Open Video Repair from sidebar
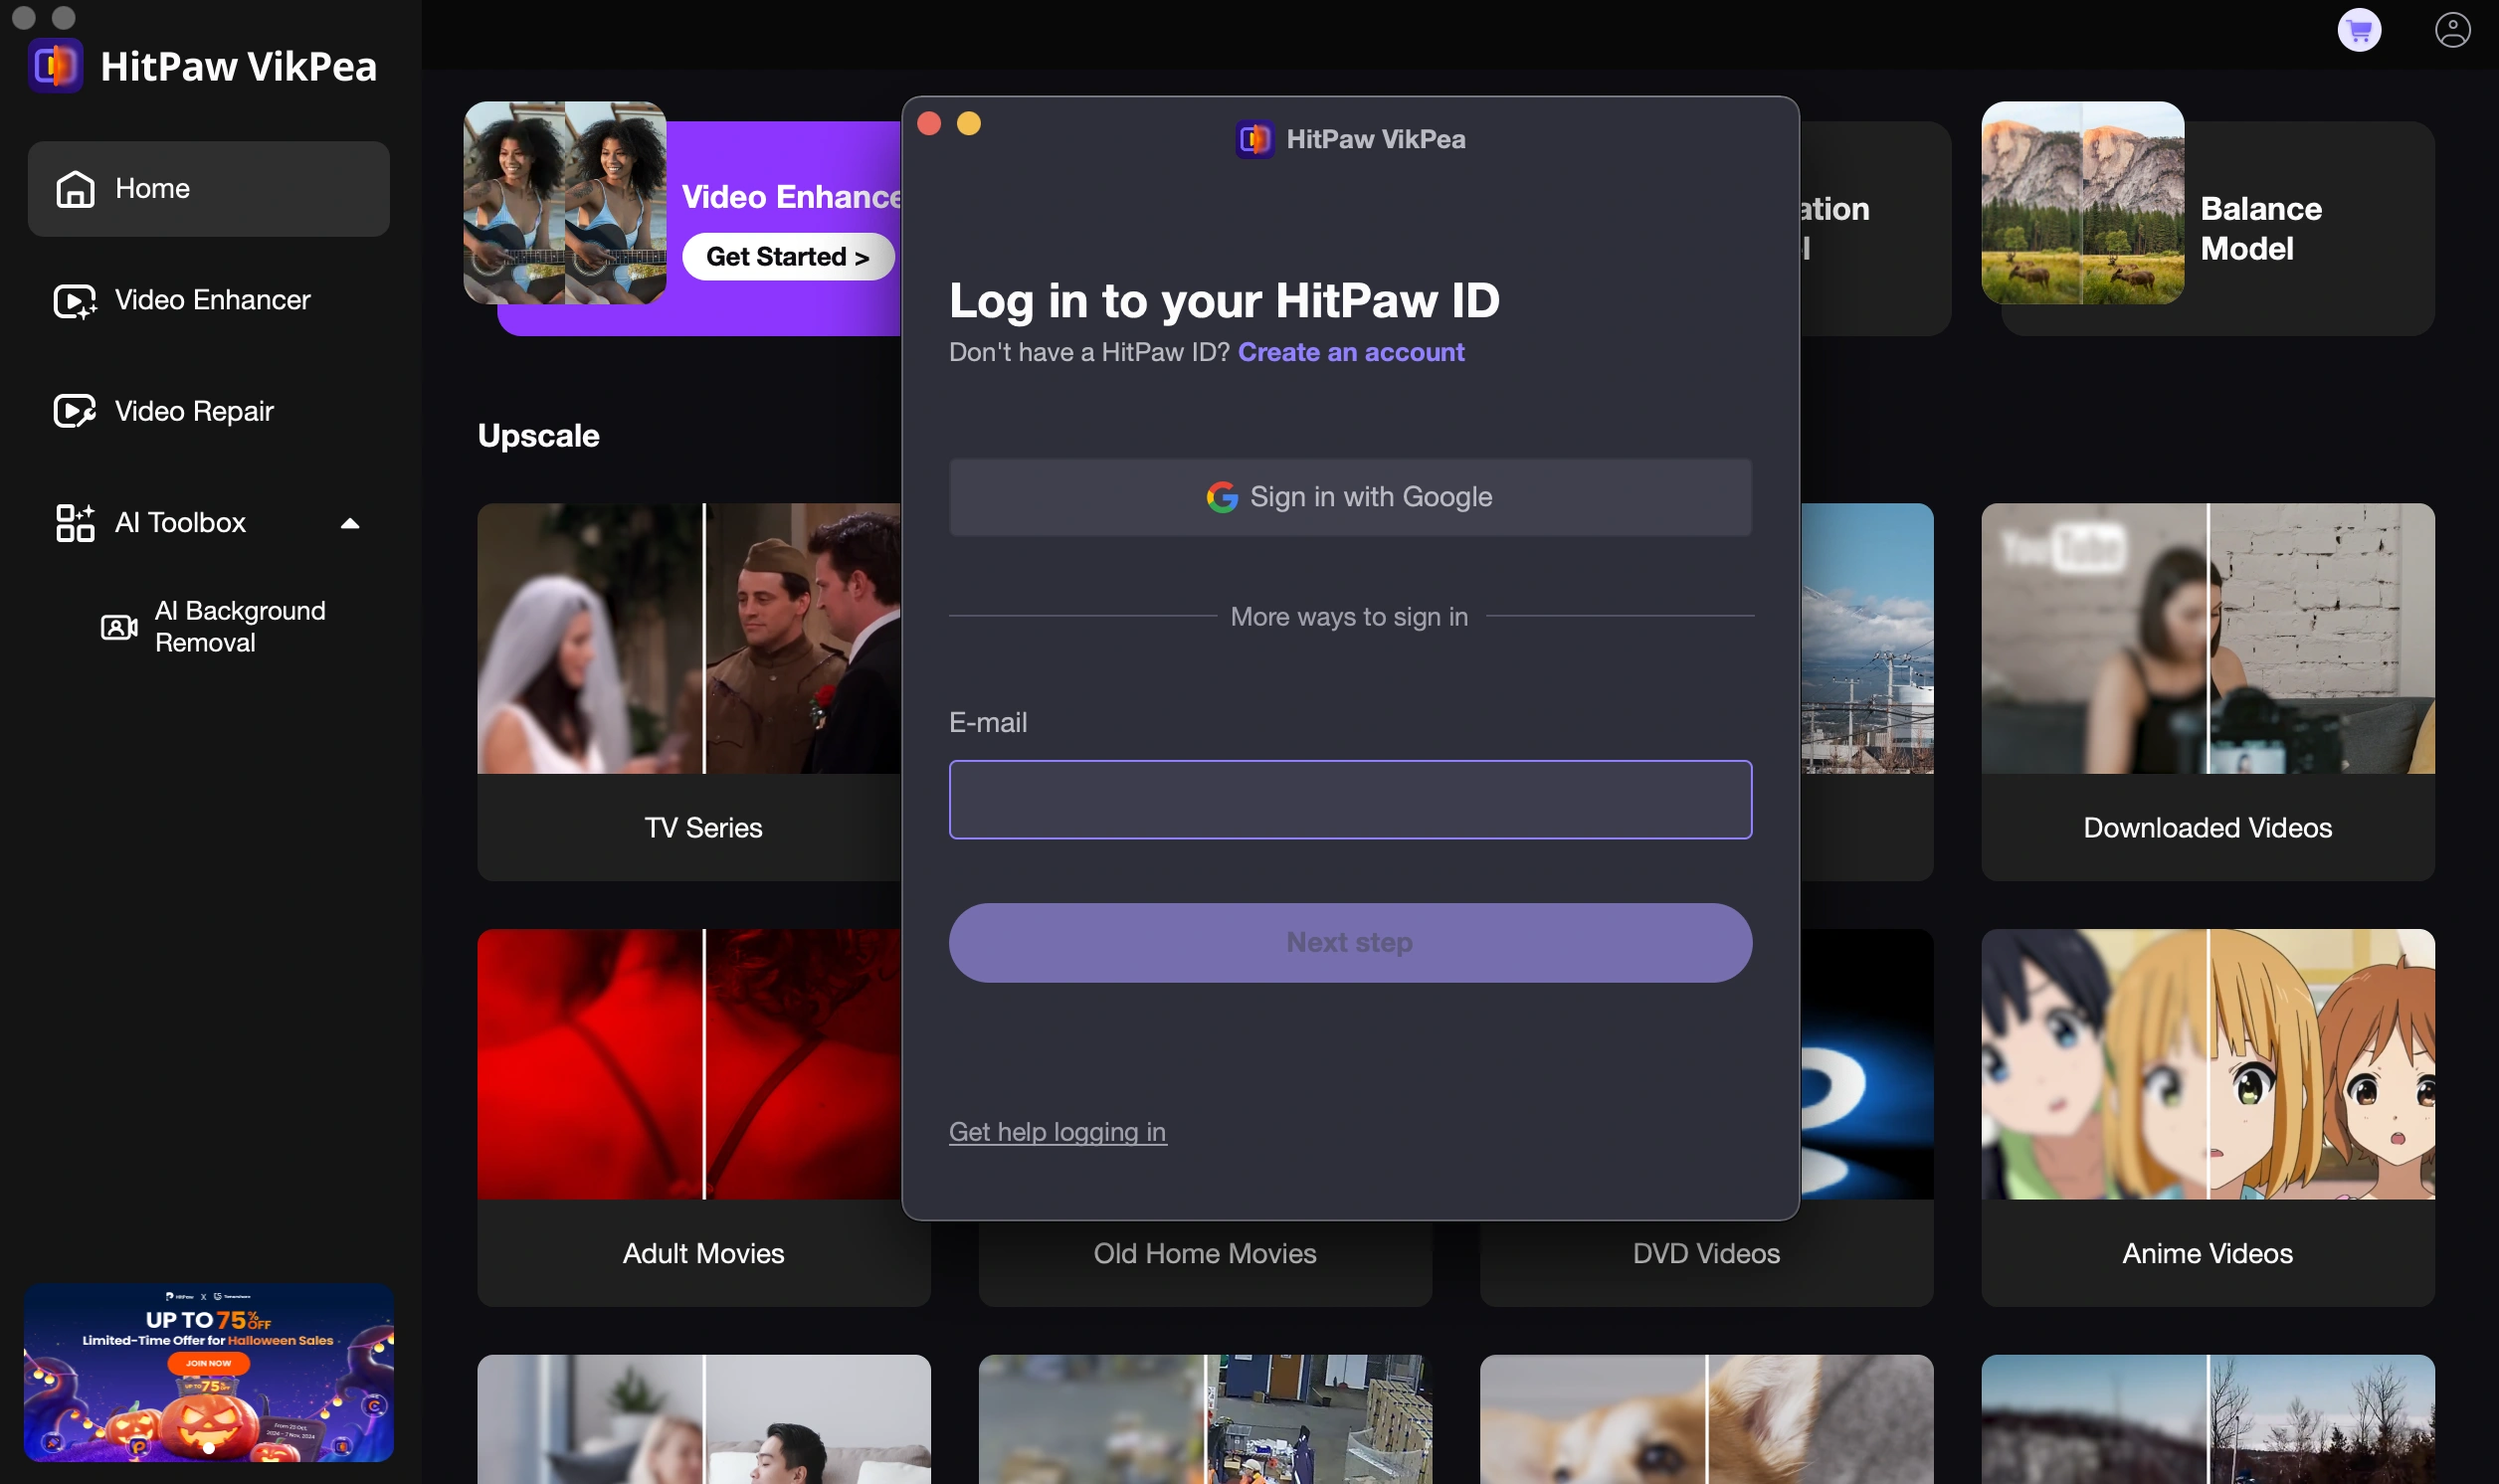This screenshot has height=1484, width=2499. point(208,411)
